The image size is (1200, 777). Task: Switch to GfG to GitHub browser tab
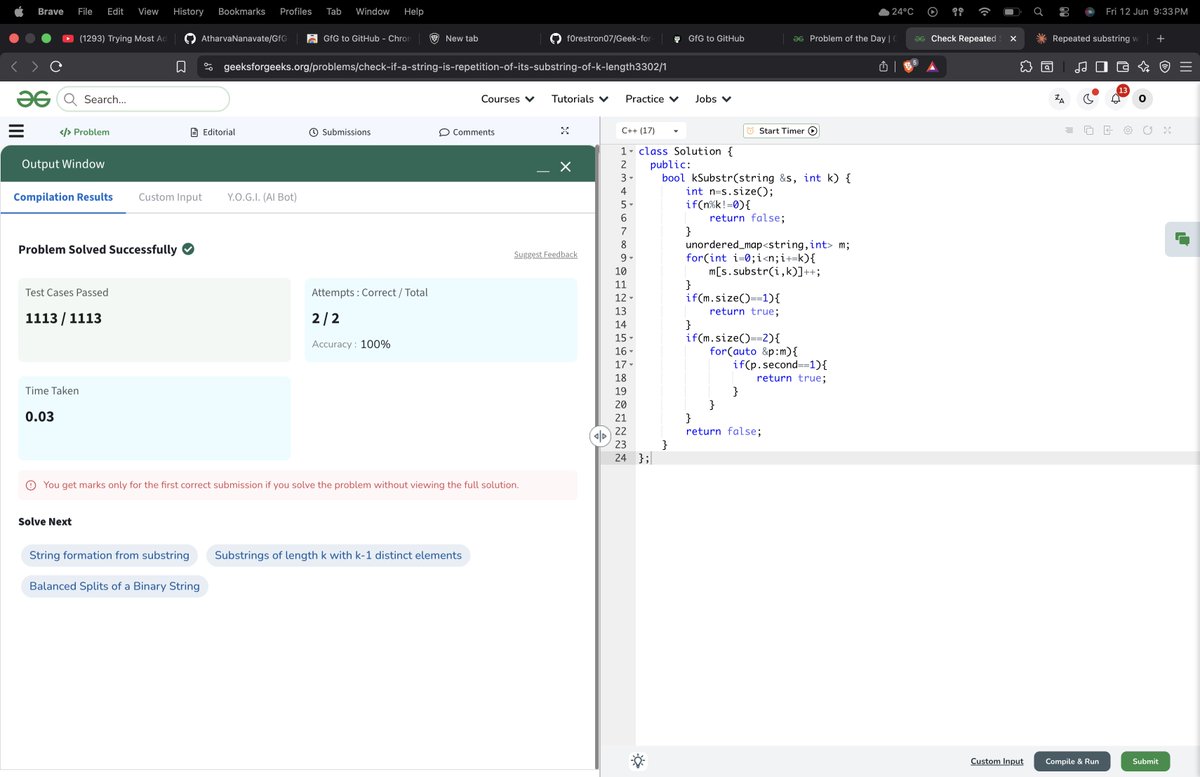click(x=715, y=38)
